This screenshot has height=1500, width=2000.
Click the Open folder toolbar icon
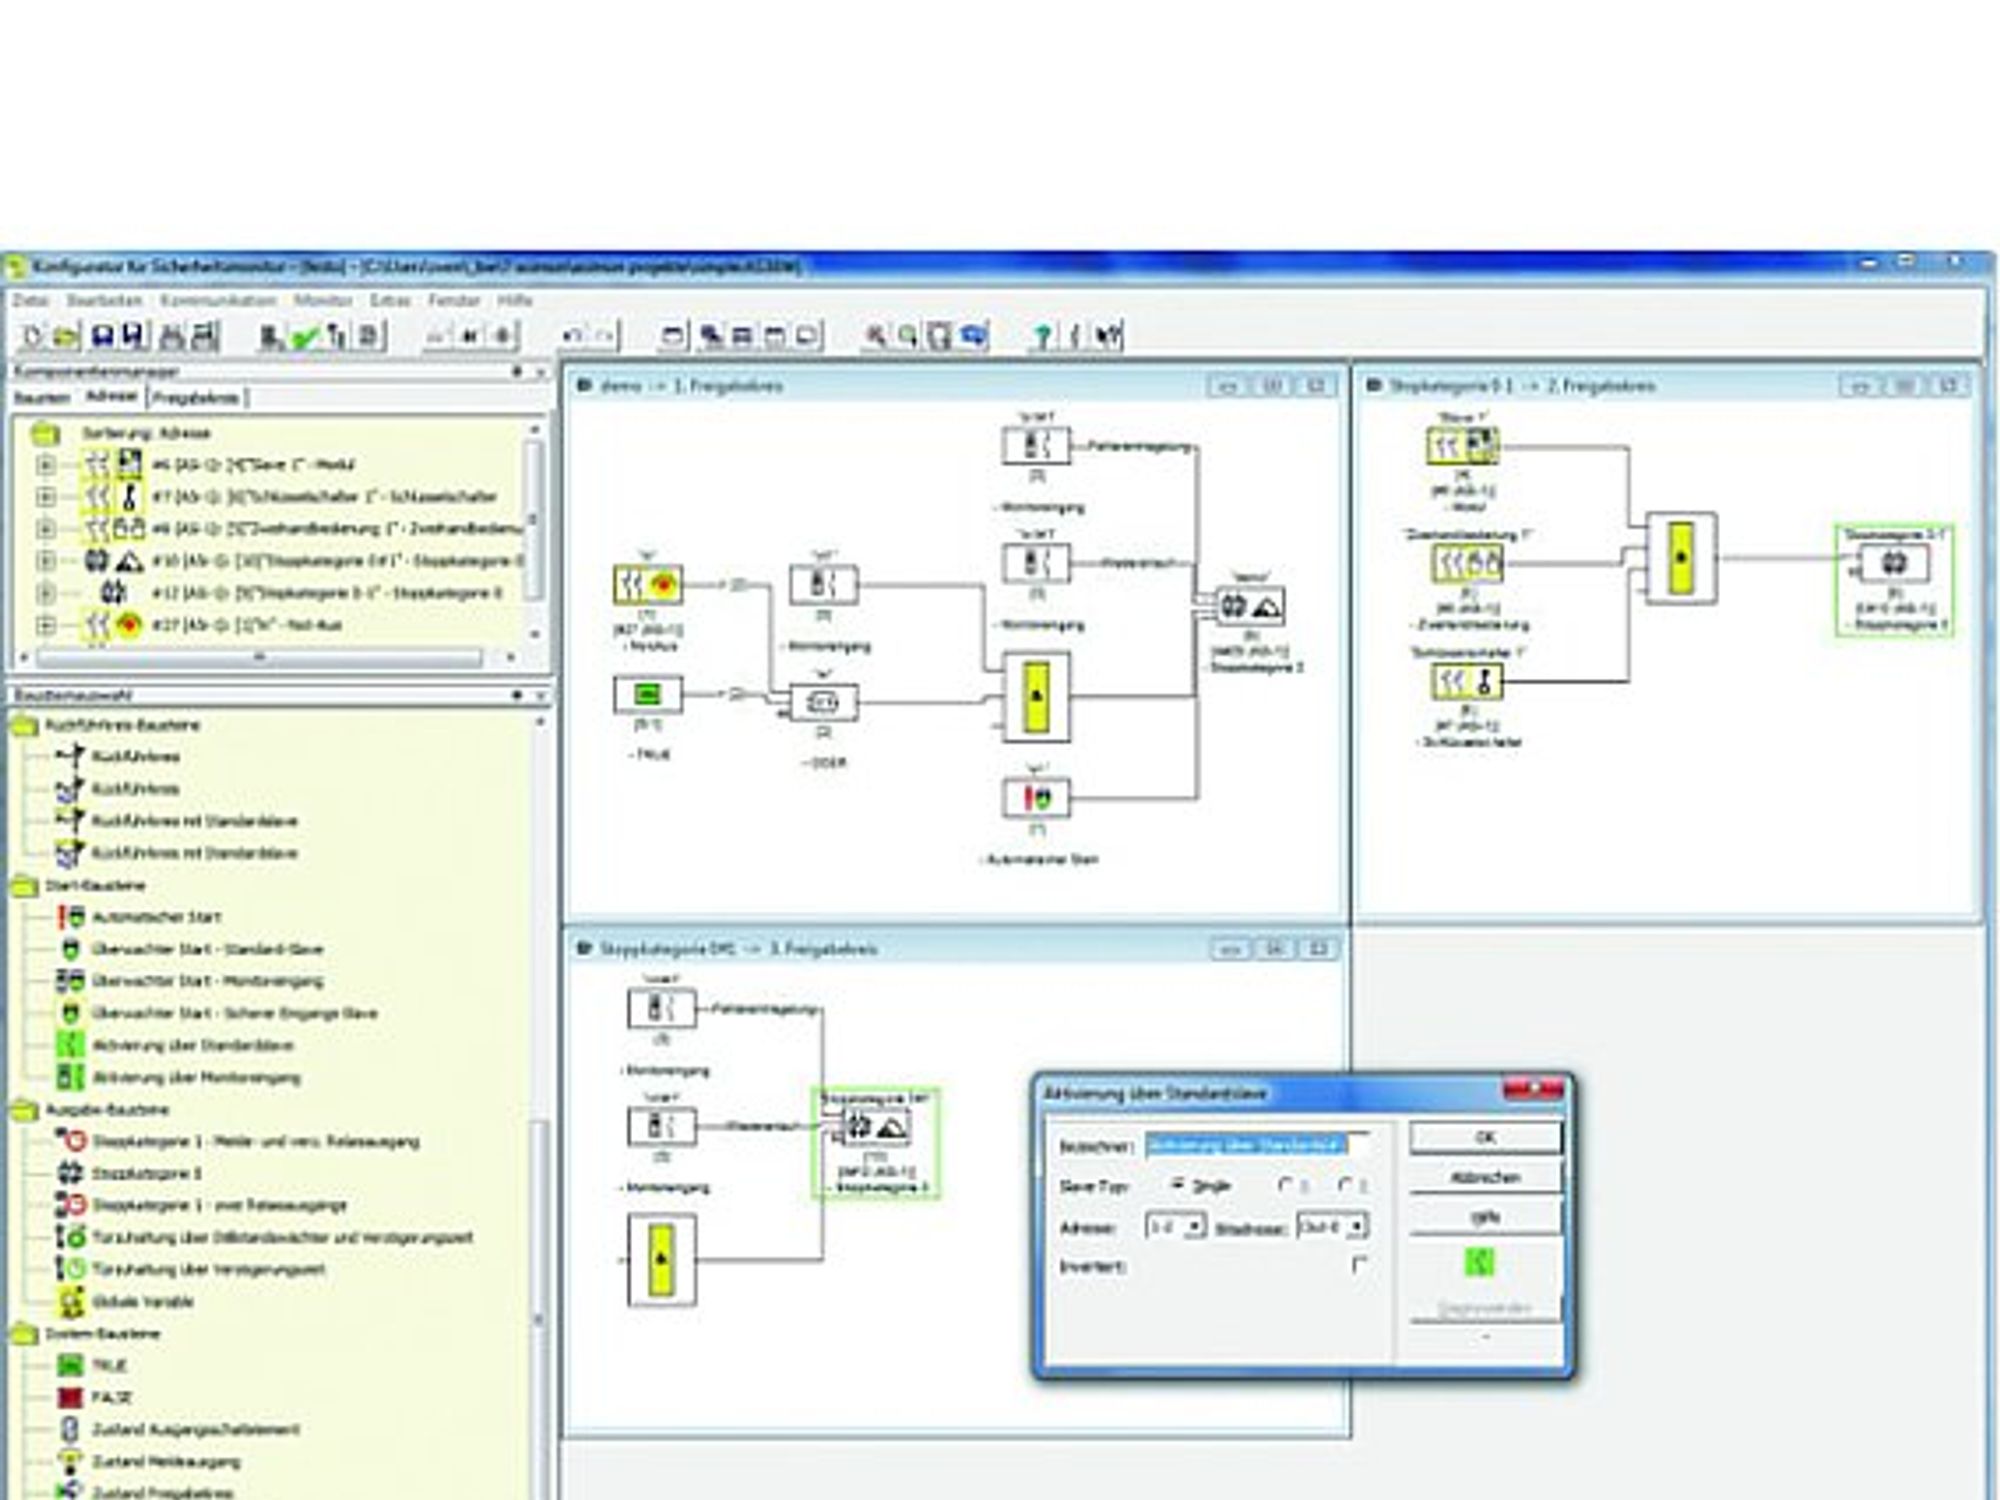tap(65, 336)
